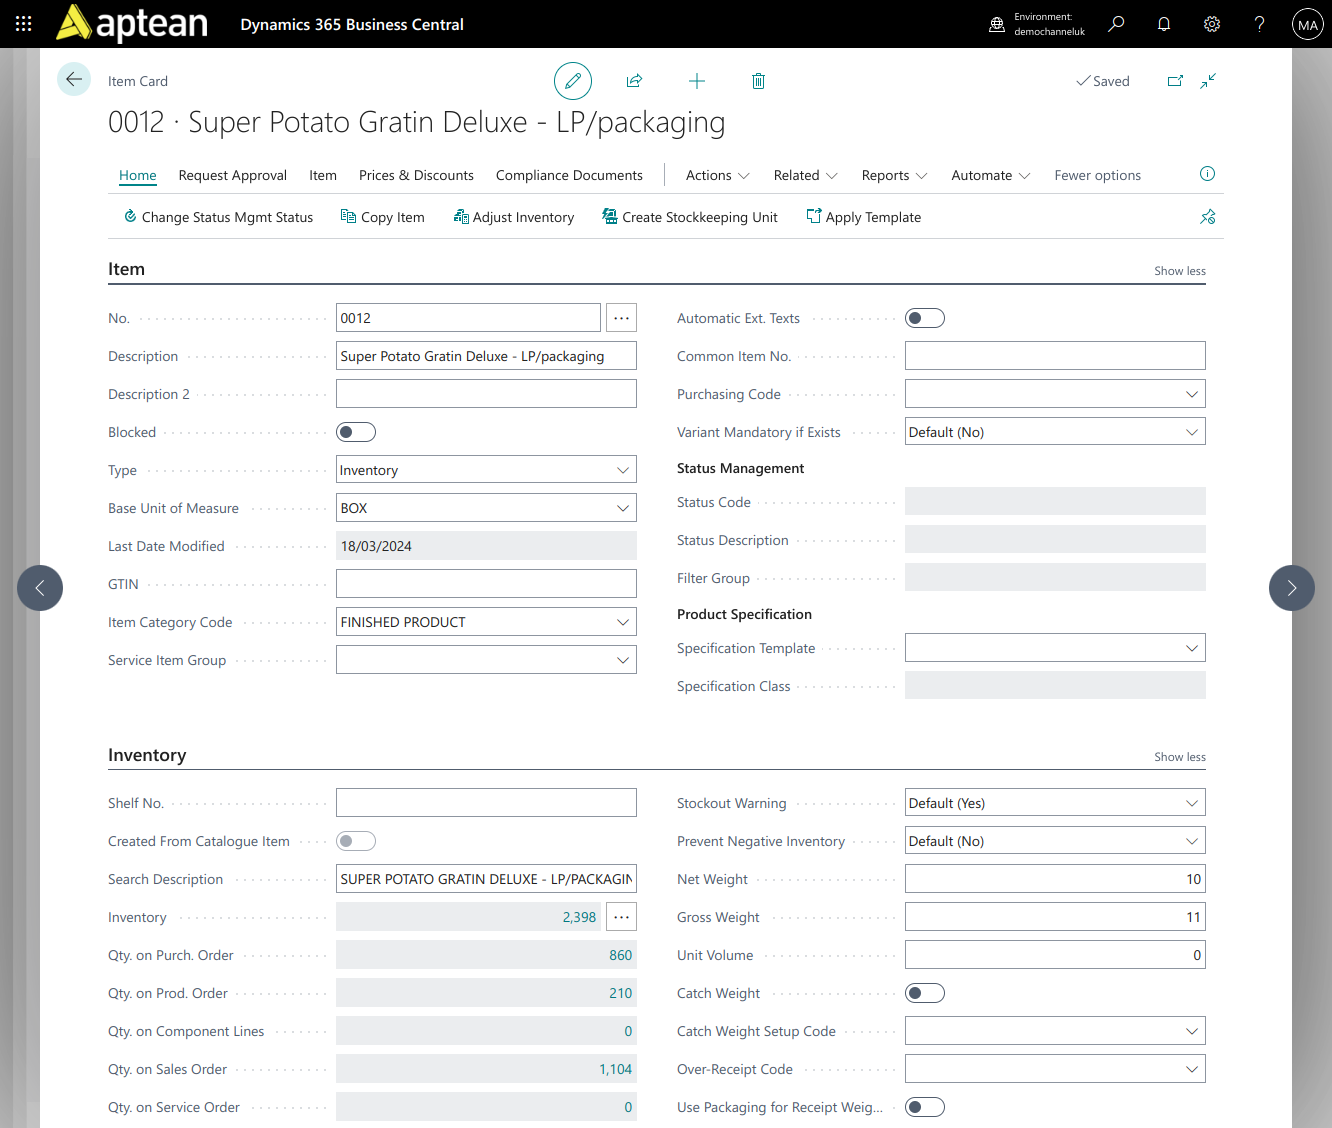Collapse the page with the shrink icon
1332x1128 pixels.
pyautogui.click(x=1208, y=81)
